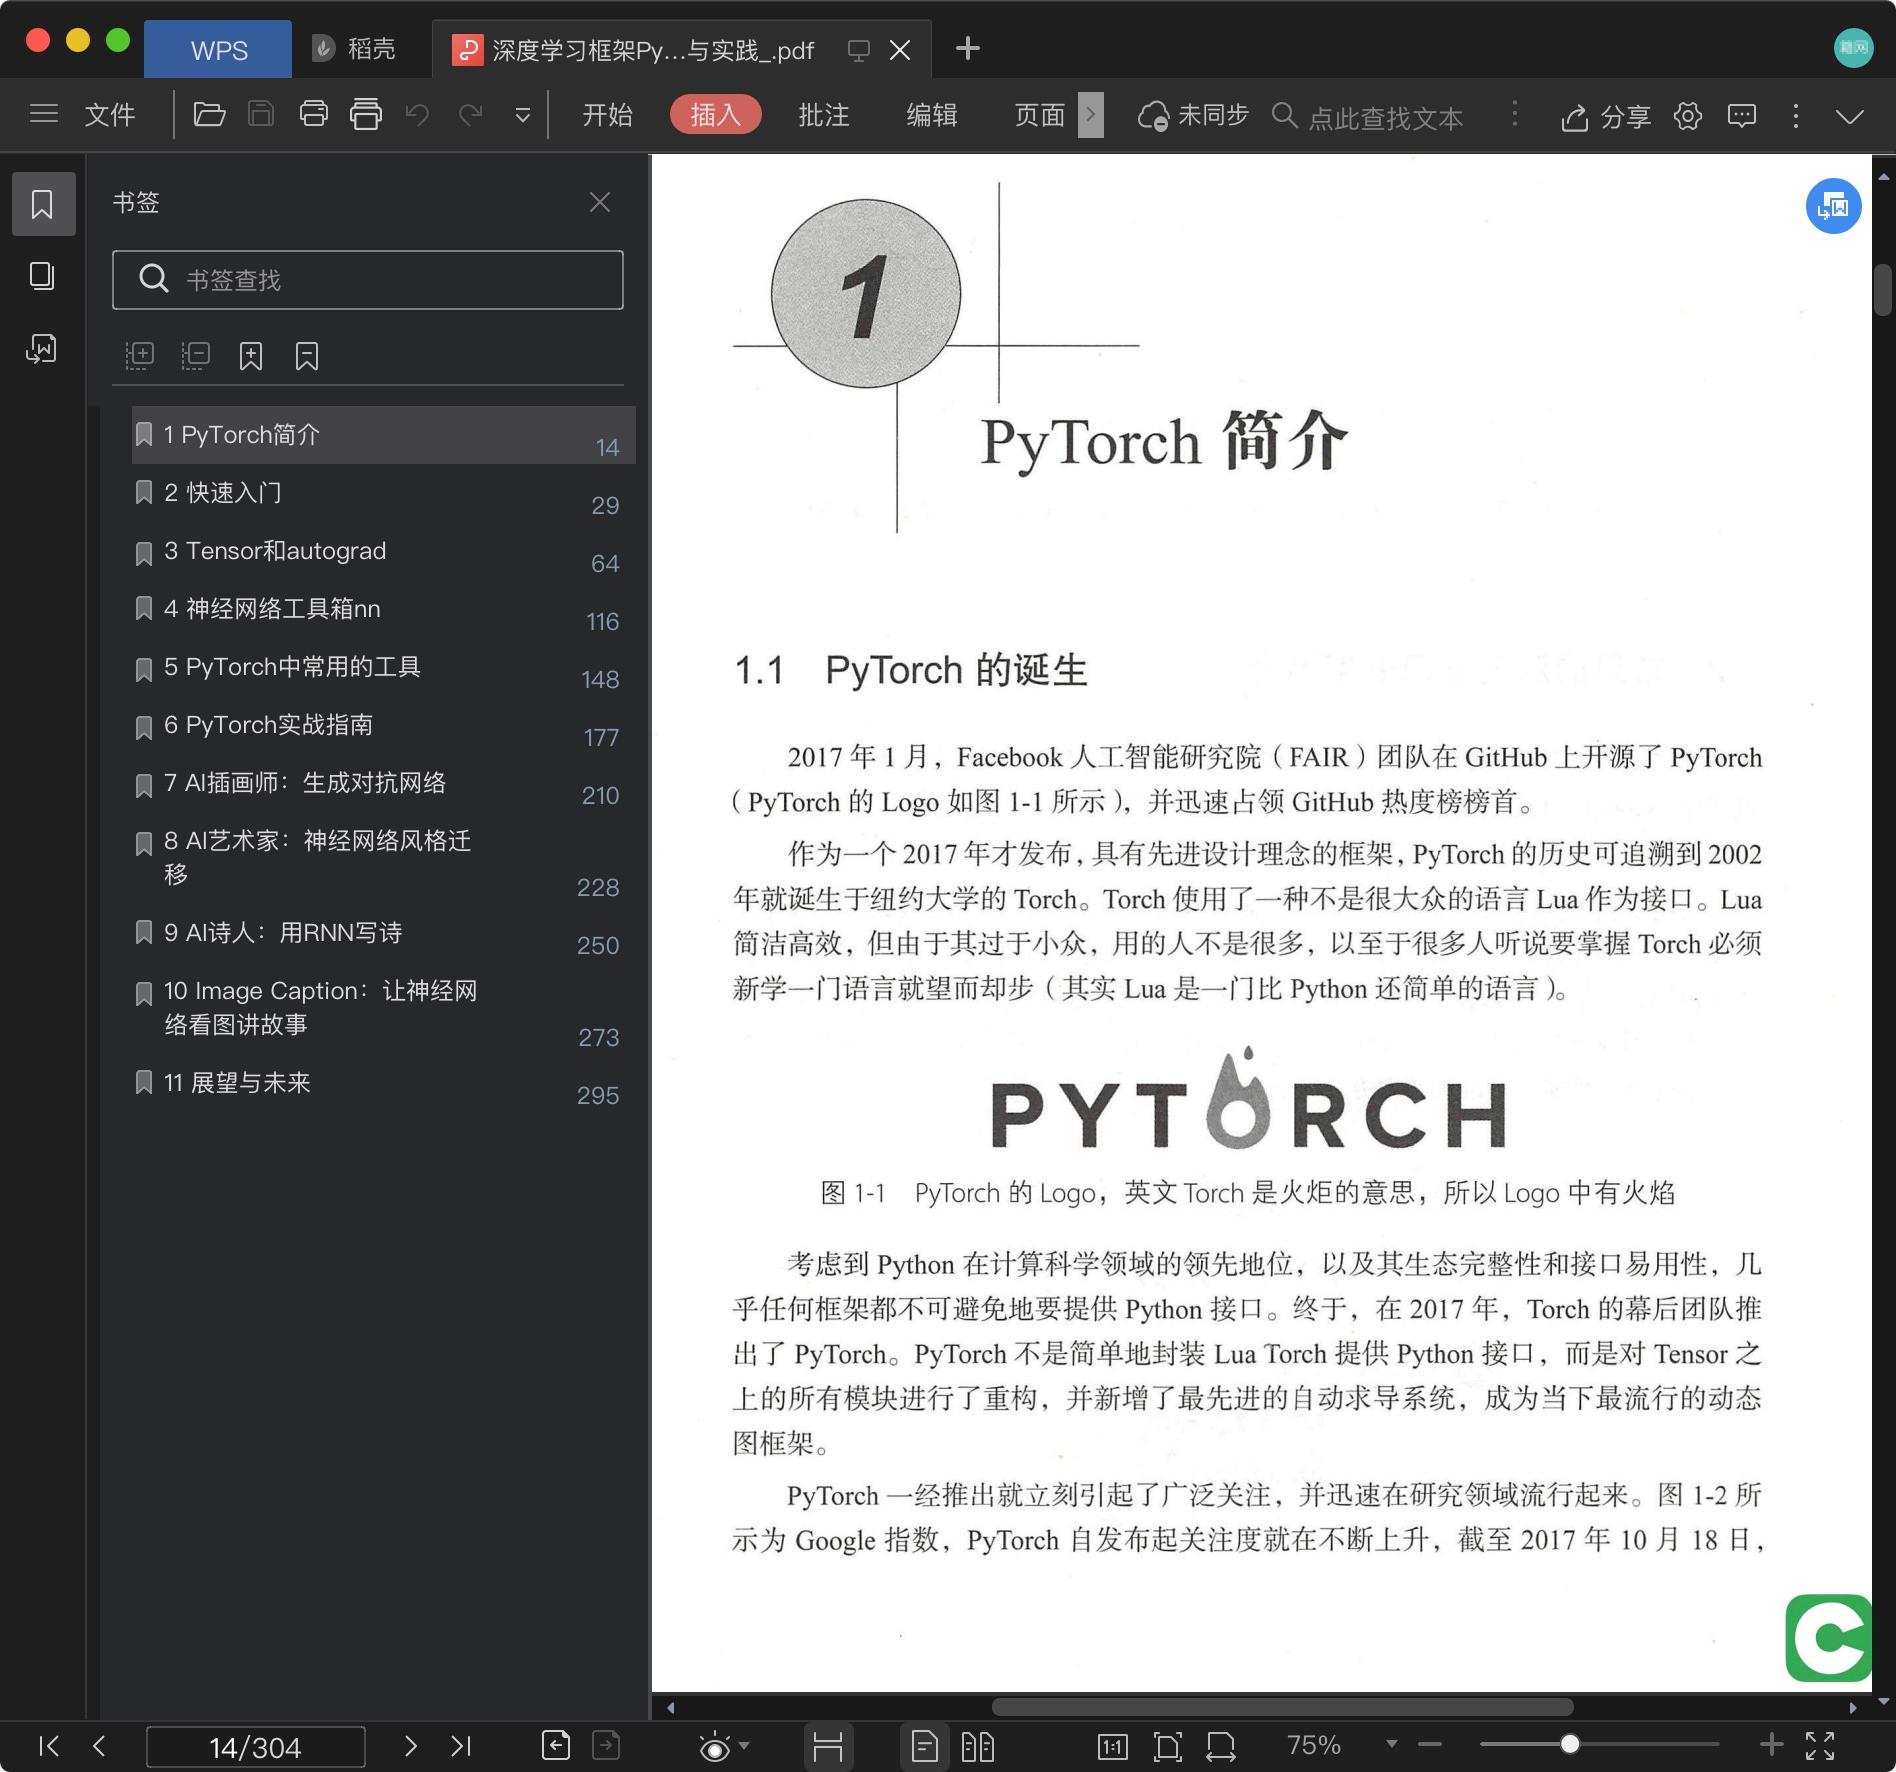
Task: Click the zoom in plus button
Action: click(1771, 1745)
